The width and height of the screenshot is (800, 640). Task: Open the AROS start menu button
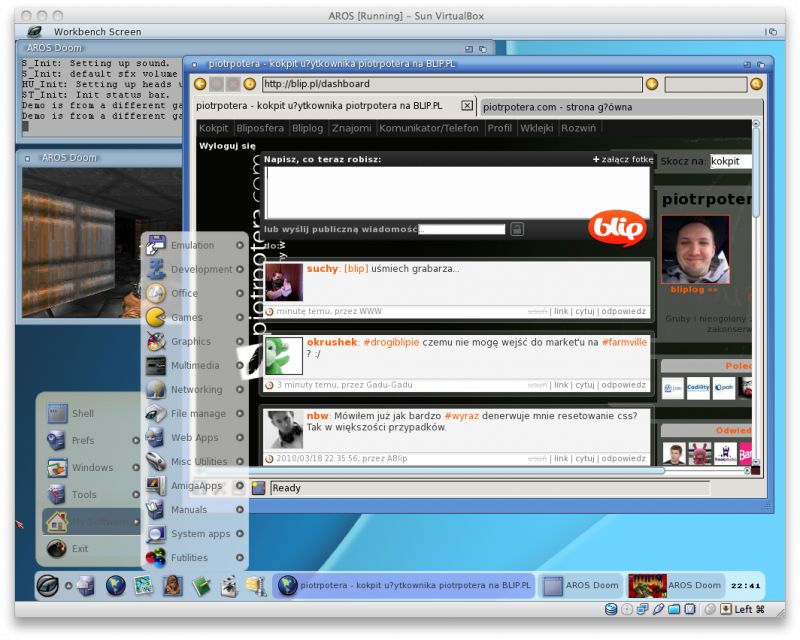(x=47, y=585)
